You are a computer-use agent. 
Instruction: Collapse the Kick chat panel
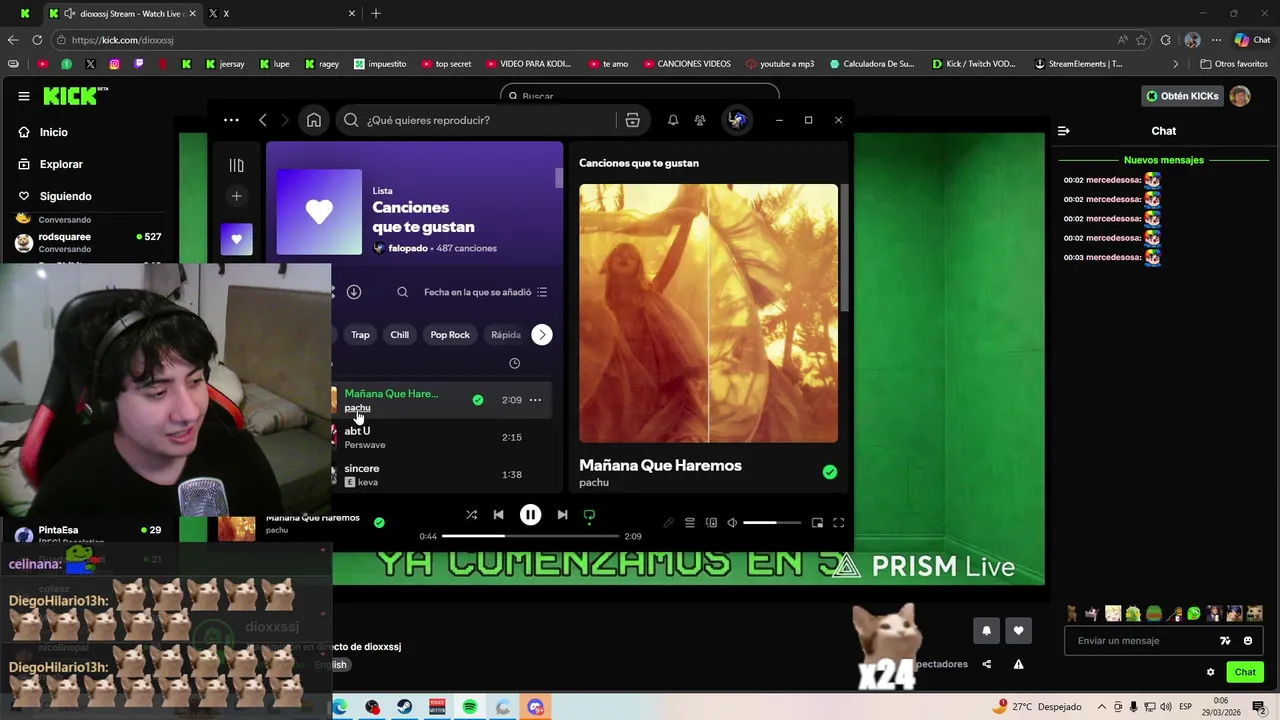pos(1064,131)
